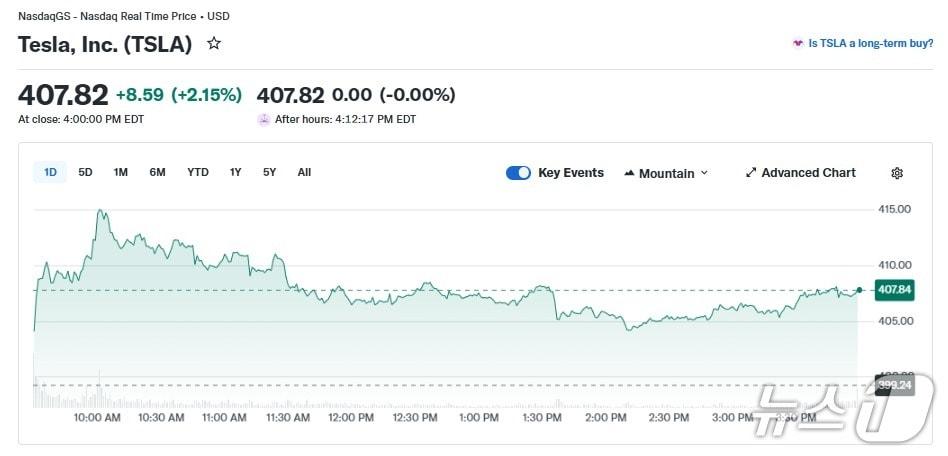Click the Mountain chart type icon
This screenshot has height=456, width=948.
coord(629,173)
